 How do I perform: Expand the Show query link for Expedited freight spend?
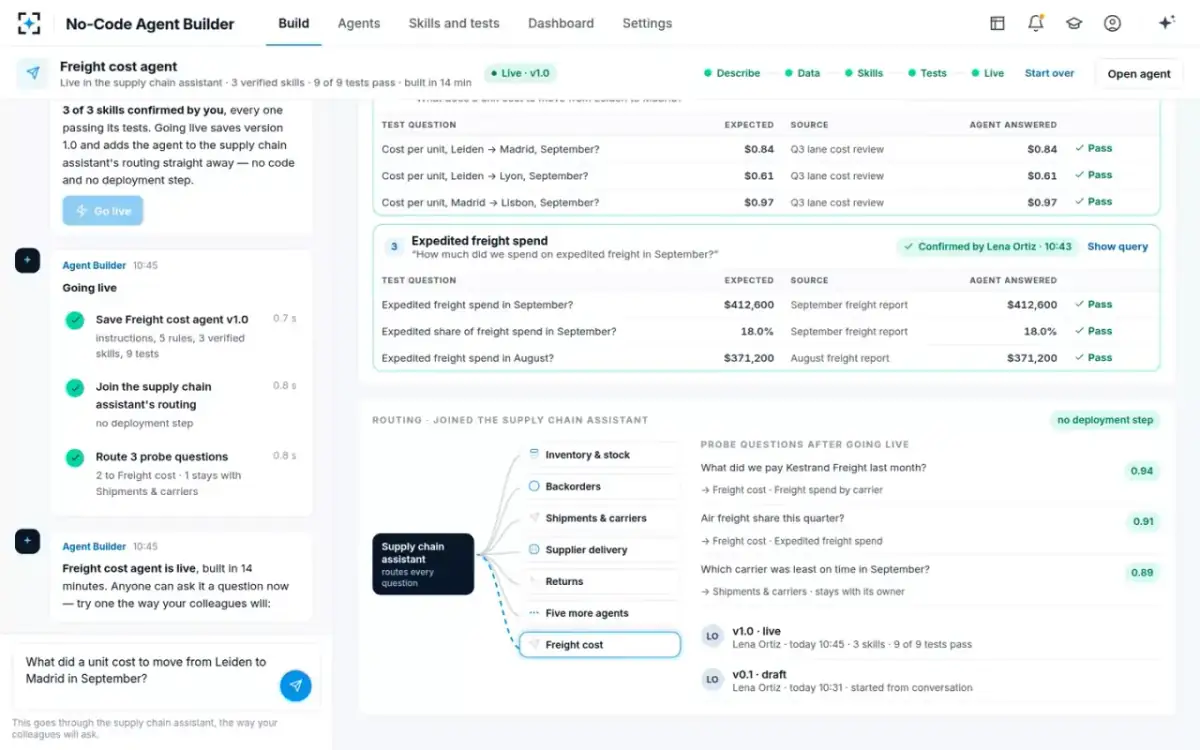tap(1117, 246)
